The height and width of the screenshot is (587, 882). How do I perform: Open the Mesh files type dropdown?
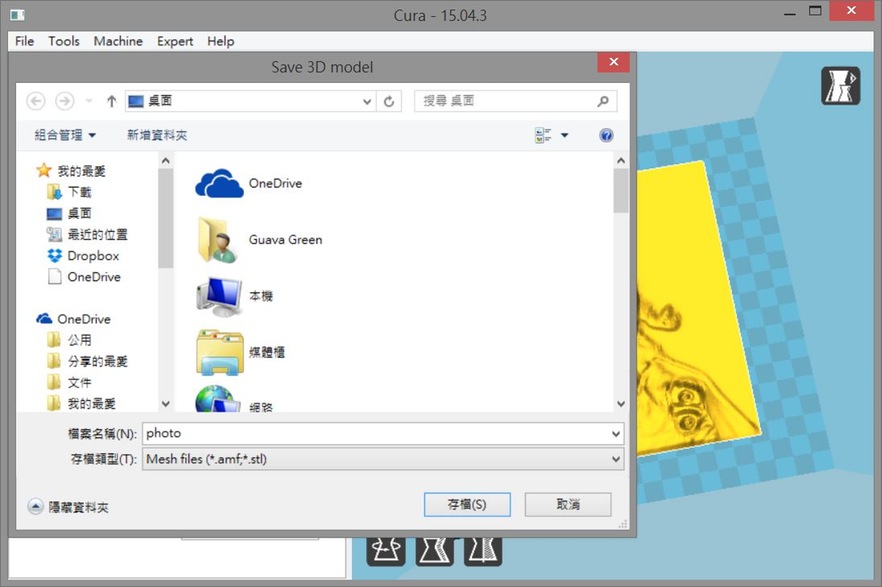click(383, 459)
